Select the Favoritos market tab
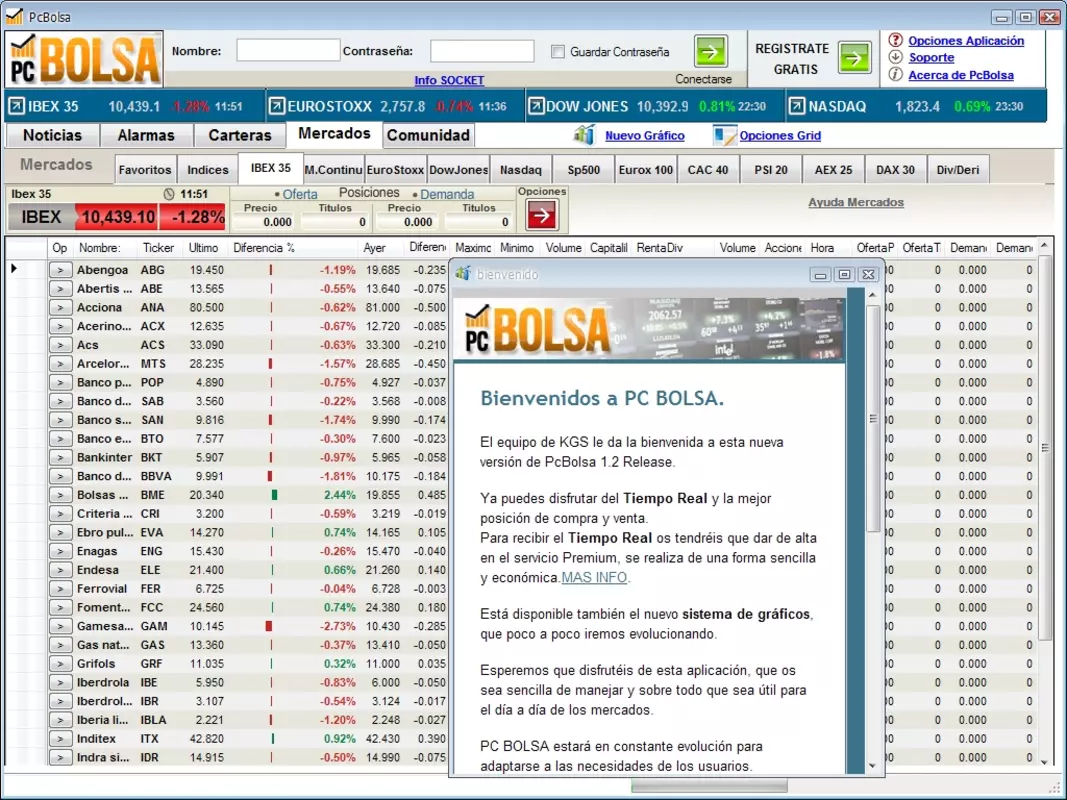This screenshot has height=800, width=1067. coord(145,170)
